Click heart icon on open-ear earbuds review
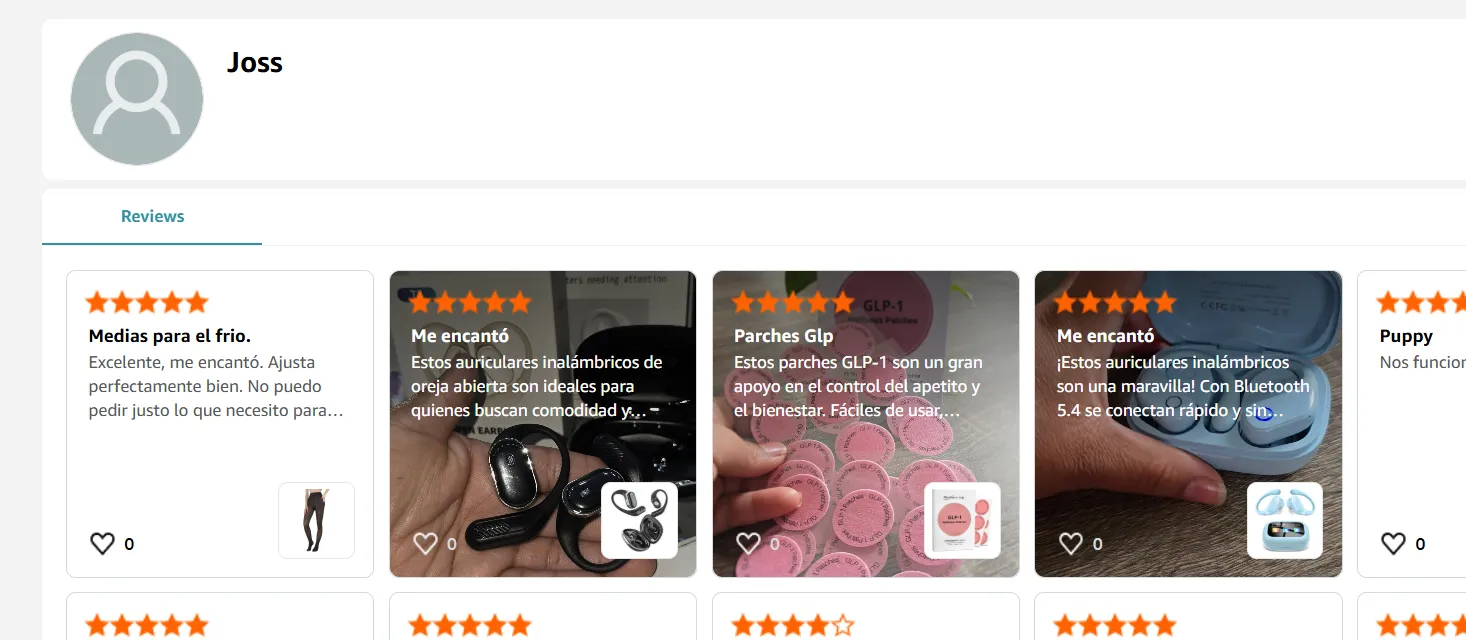 (x=426, y=544)
